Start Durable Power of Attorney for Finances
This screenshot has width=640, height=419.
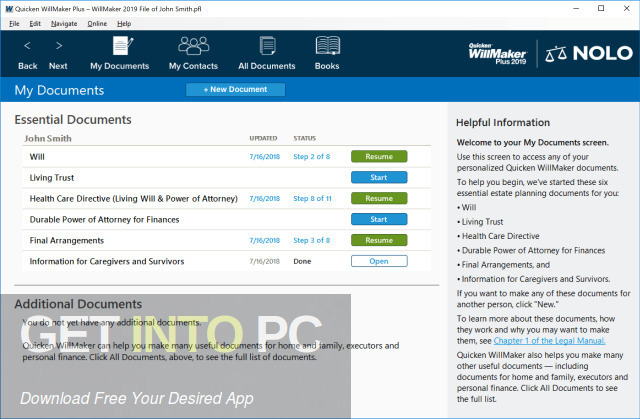pyautogui.click(x=379, y=219)
